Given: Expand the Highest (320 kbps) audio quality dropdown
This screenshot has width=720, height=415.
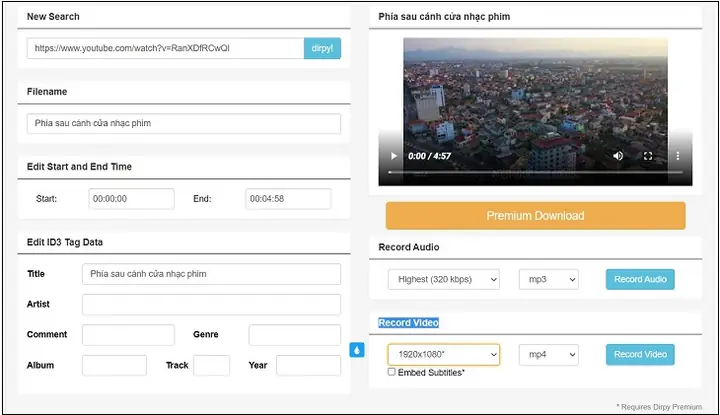Looking at the screenshot, I should [x=444, y=280].
